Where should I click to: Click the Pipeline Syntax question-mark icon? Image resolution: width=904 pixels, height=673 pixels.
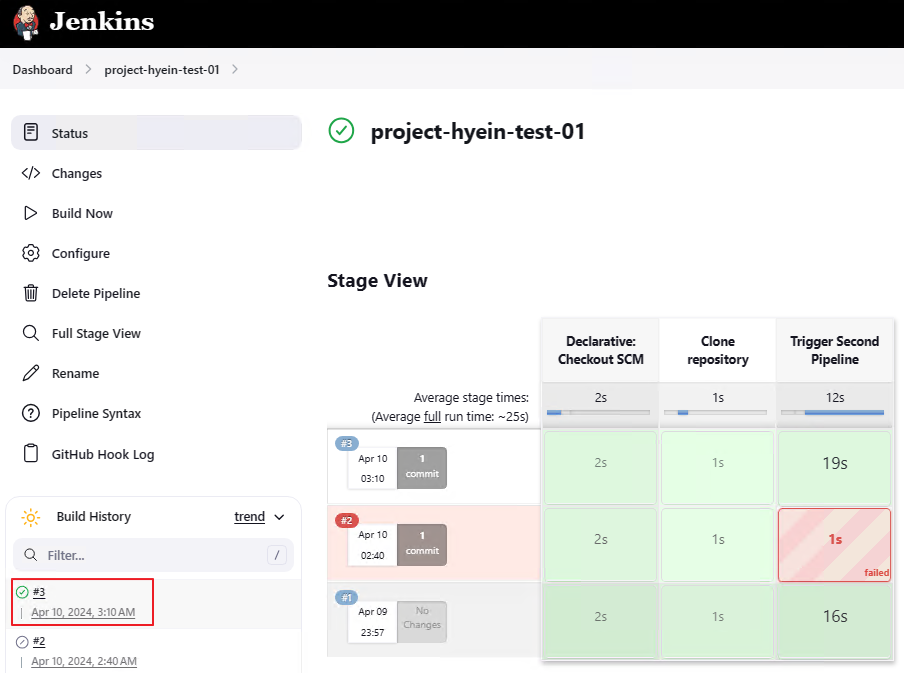pyautogui.click(x=31, y=413)
